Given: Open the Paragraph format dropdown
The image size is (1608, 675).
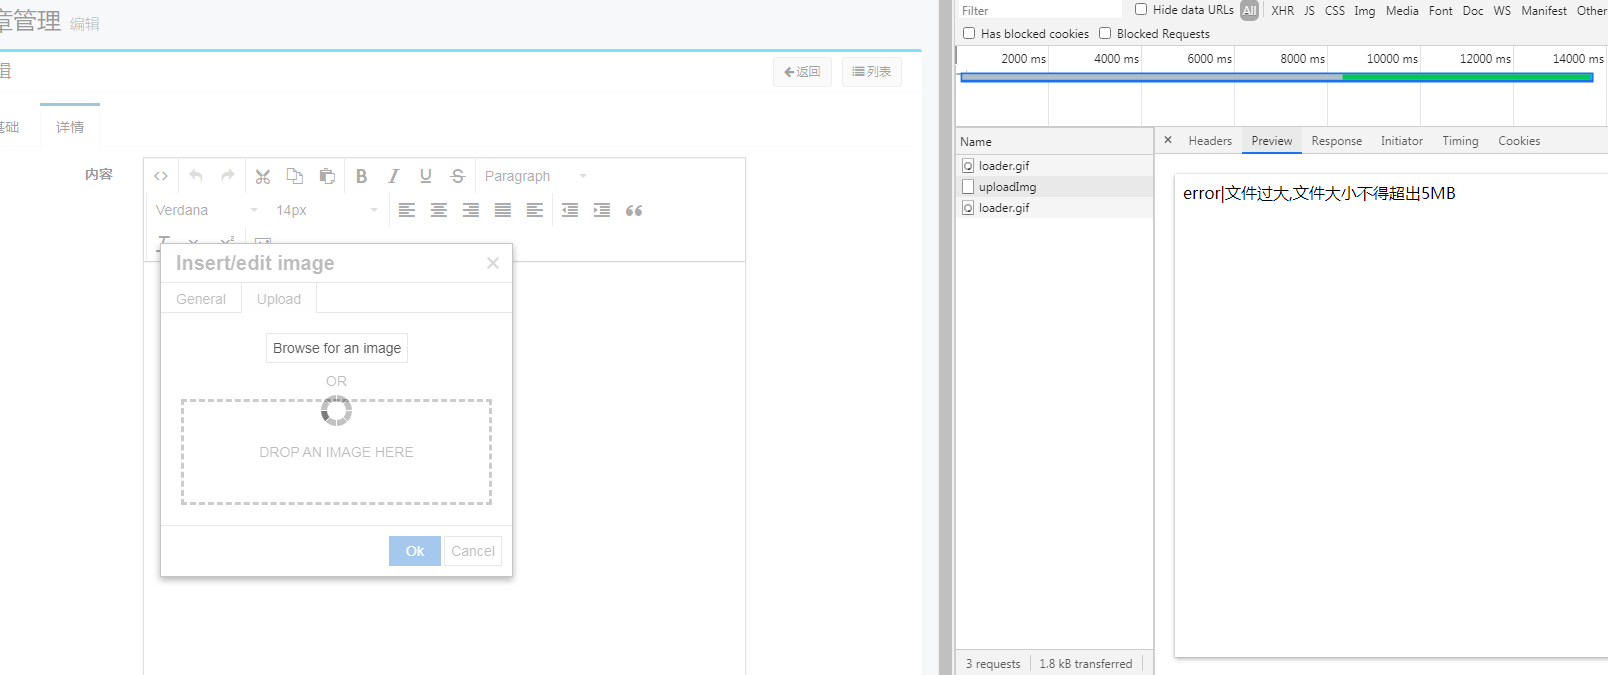Looking at the screenshot, I should (x=535, y=176).
